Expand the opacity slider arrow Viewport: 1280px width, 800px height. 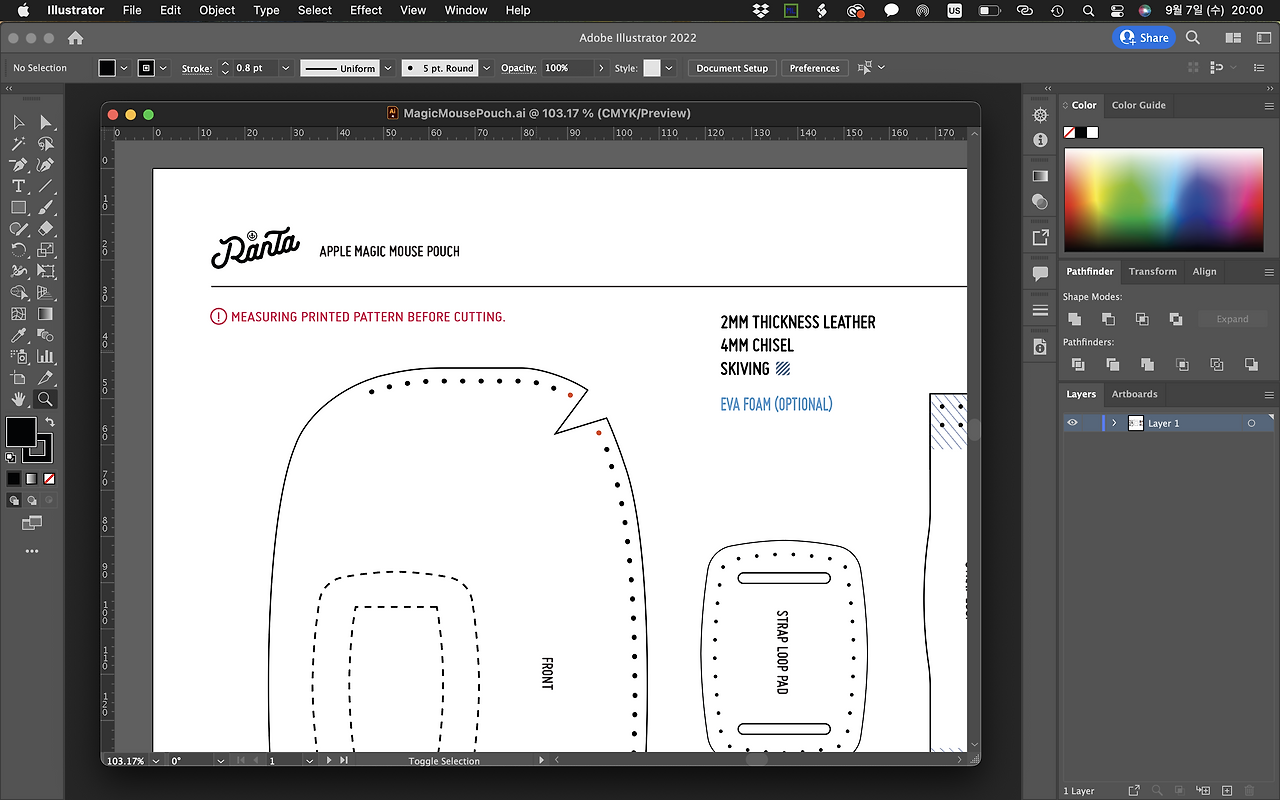[x=601, y=68]
